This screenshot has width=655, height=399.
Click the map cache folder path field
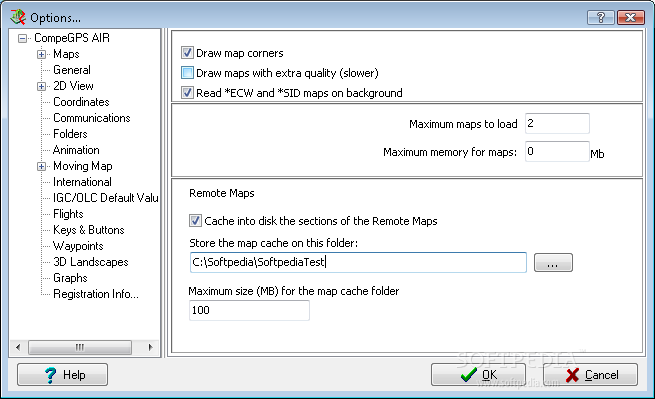[358, 262]
